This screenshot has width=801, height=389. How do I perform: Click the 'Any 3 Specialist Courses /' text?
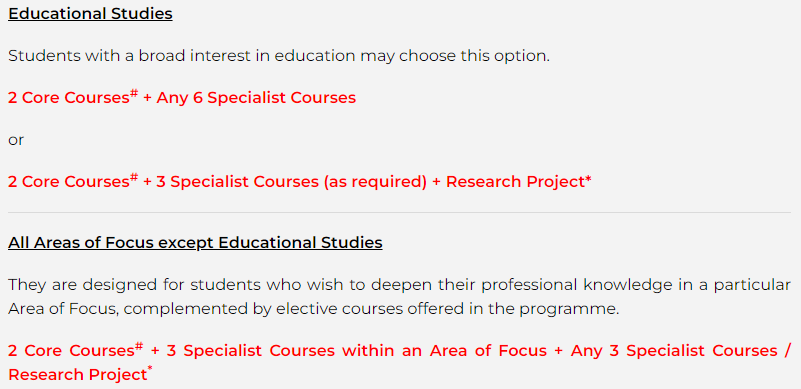(680, 351)
